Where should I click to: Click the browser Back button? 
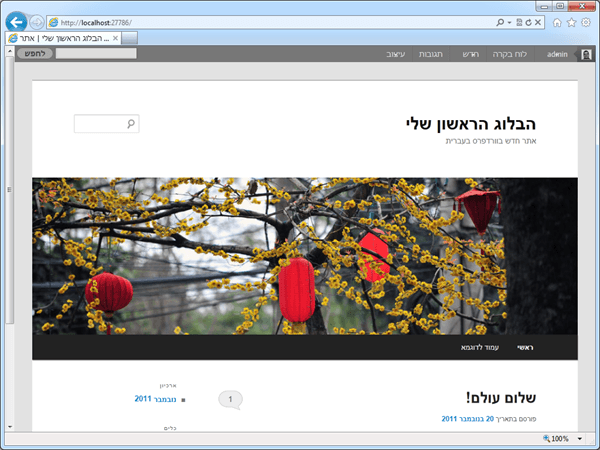[16, 22]
